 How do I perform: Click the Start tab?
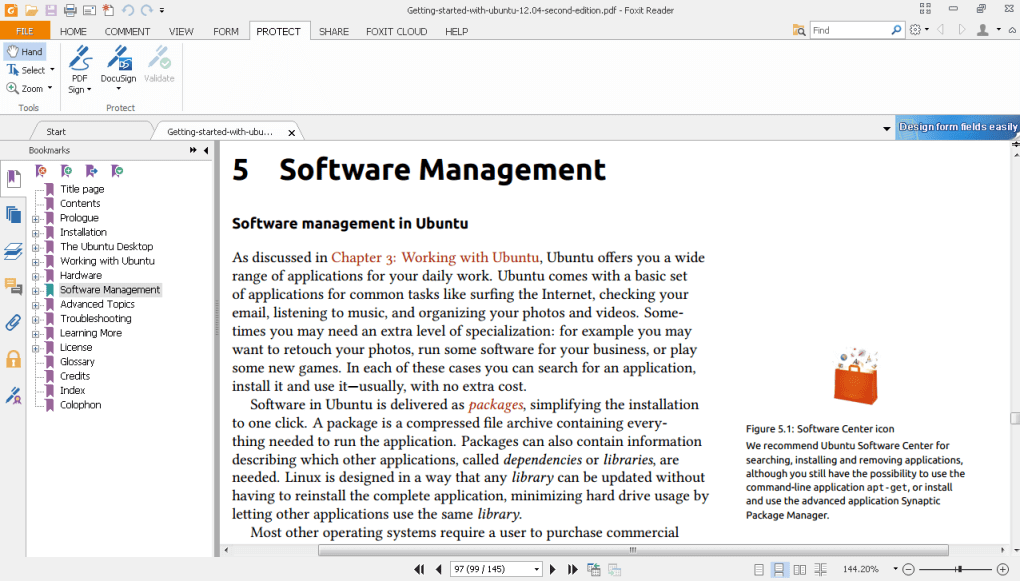[55, 130]
